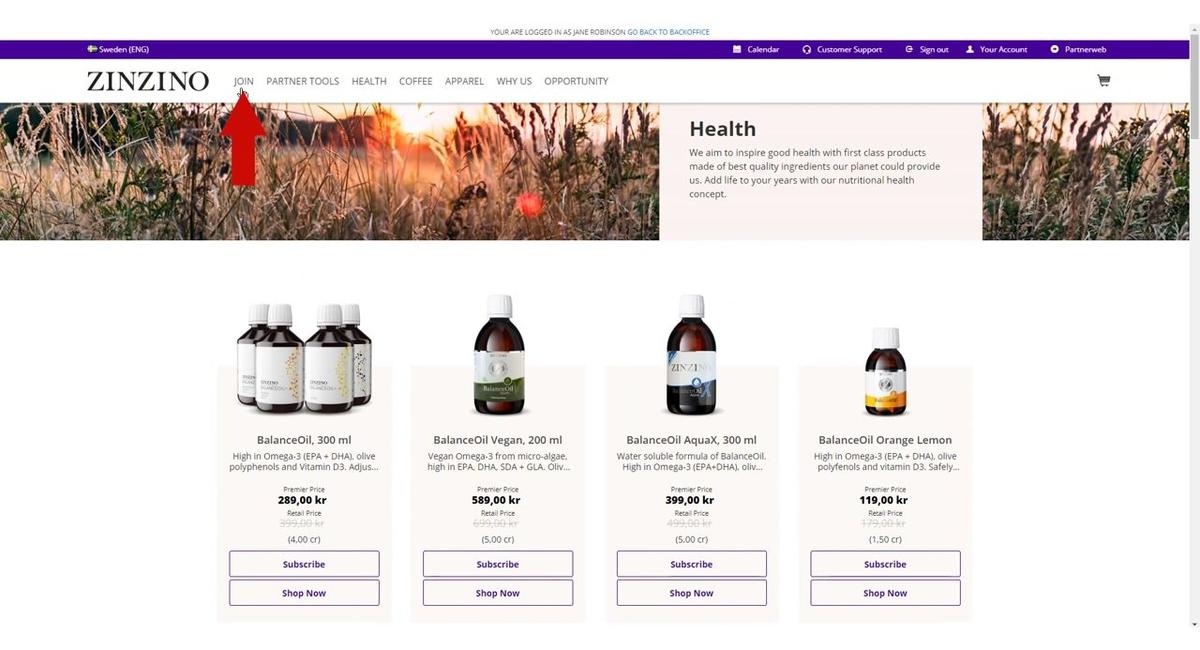1200x650 pixels.
Task: Select the COFFEE navigation item
Action: tap(416, 81)
